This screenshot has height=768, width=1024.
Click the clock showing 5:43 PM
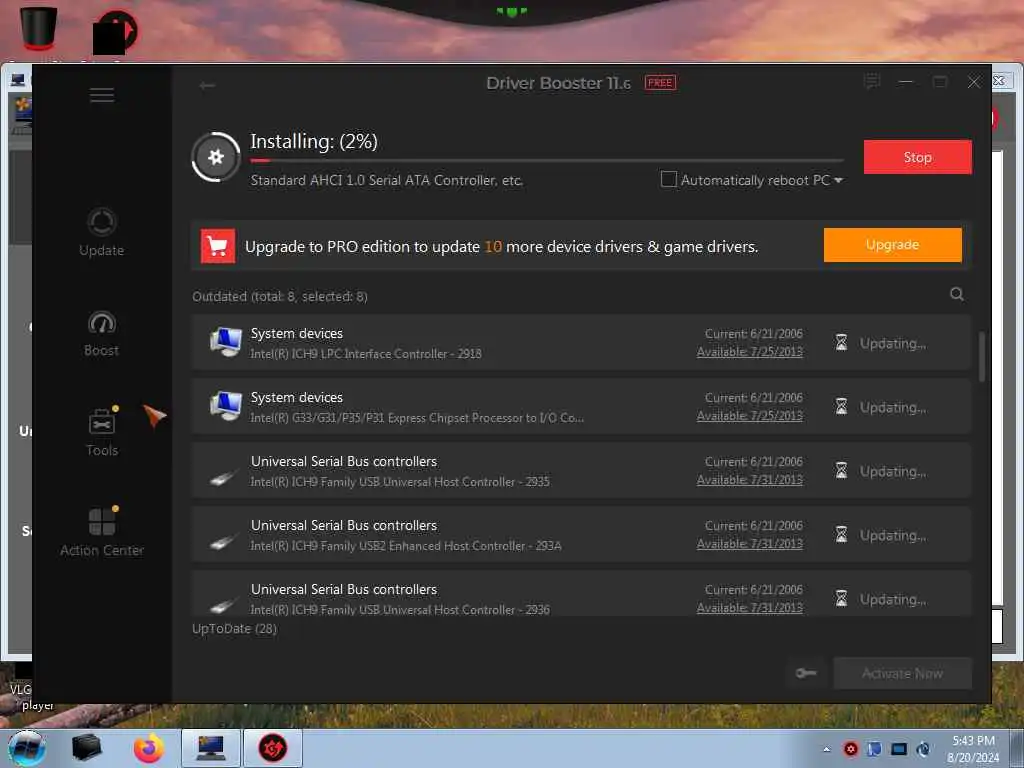click(973, 741)
